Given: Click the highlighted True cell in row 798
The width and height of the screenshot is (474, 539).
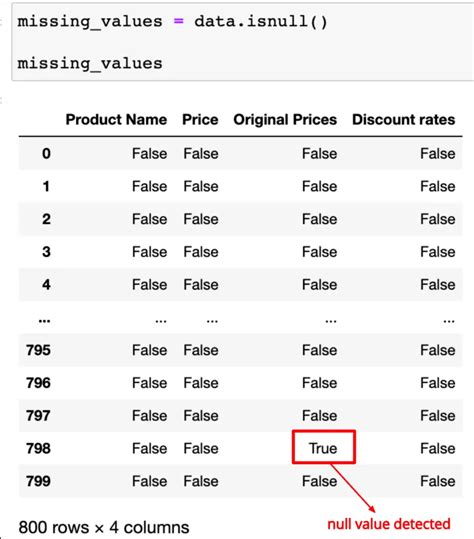Looking at the screenshot, I should (323, 448).
